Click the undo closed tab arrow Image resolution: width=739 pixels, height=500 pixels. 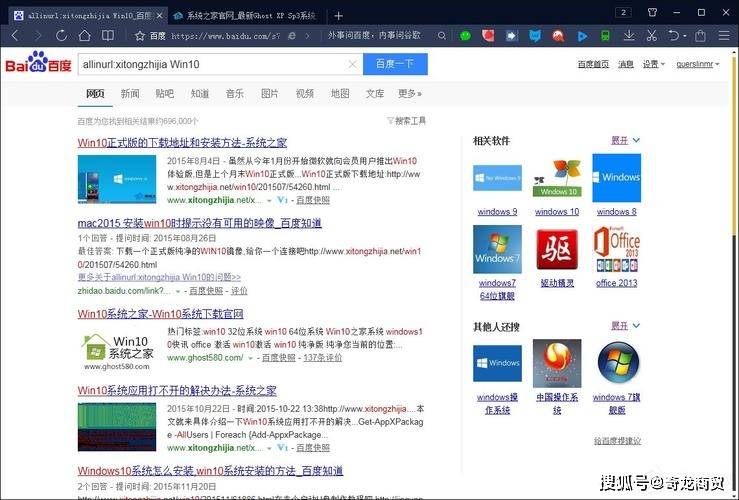(x=674, y=36)
